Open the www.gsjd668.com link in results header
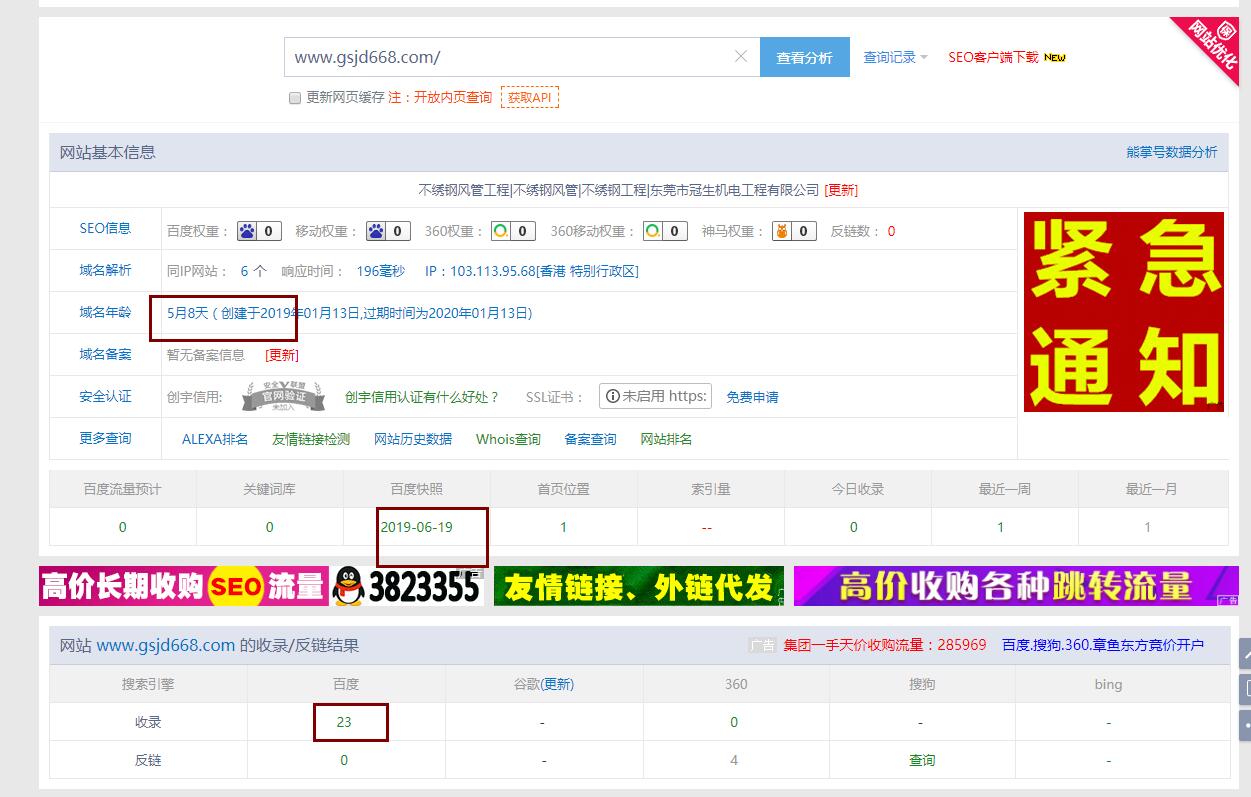1251x797 pixels. coord(166,645)
